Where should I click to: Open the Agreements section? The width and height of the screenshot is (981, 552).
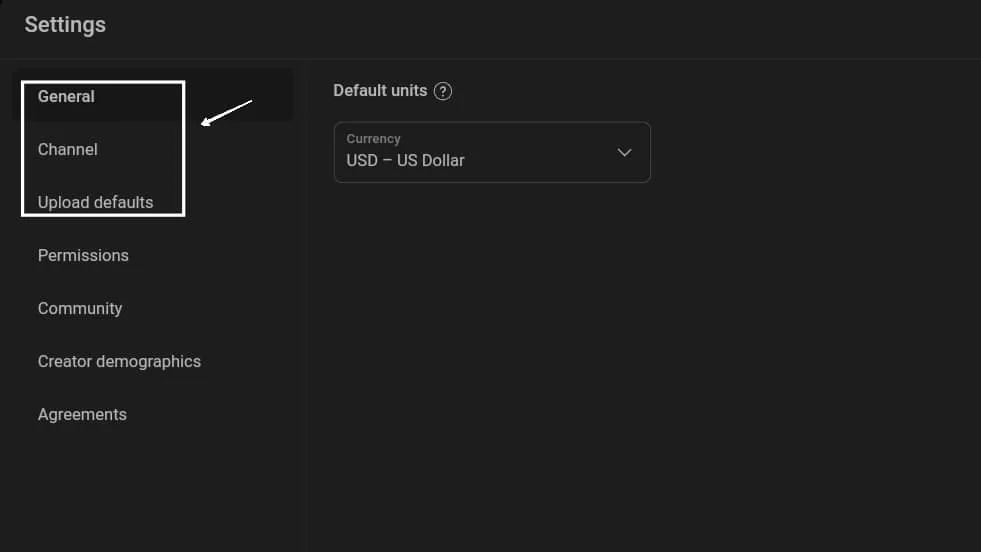[x=82, y=414]
